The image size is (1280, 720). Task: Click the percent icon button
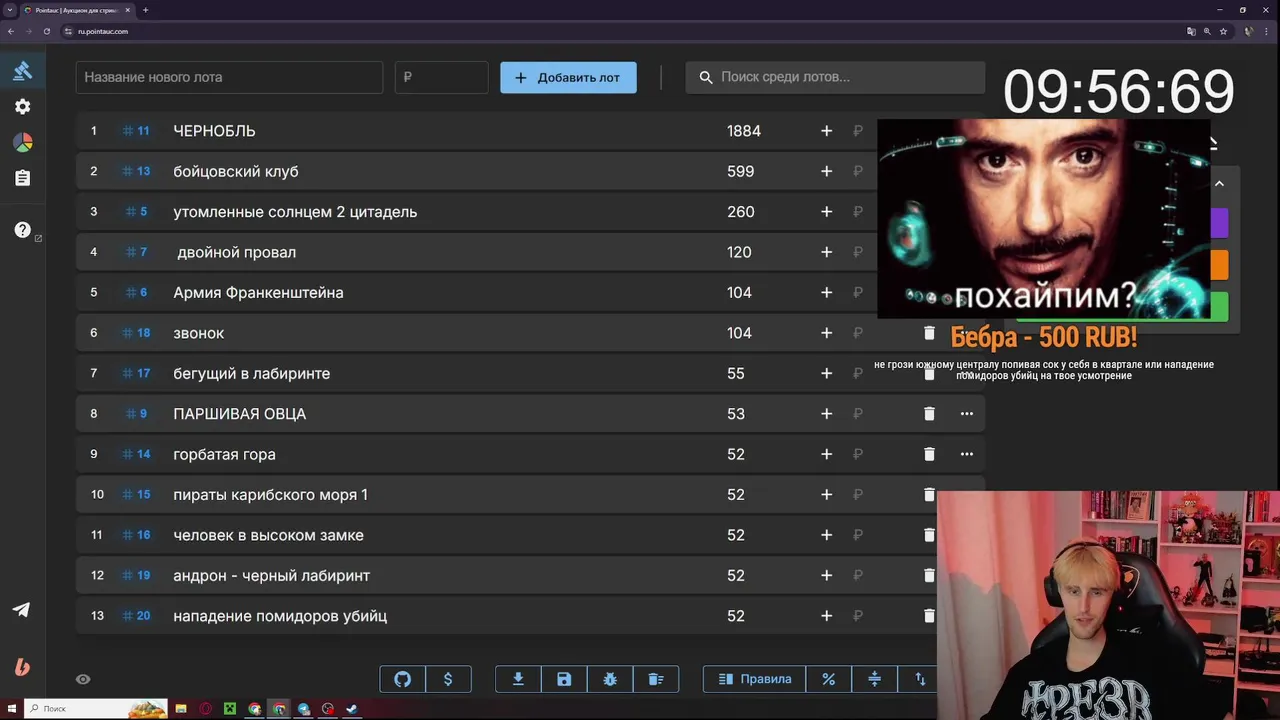pos(828,679)
